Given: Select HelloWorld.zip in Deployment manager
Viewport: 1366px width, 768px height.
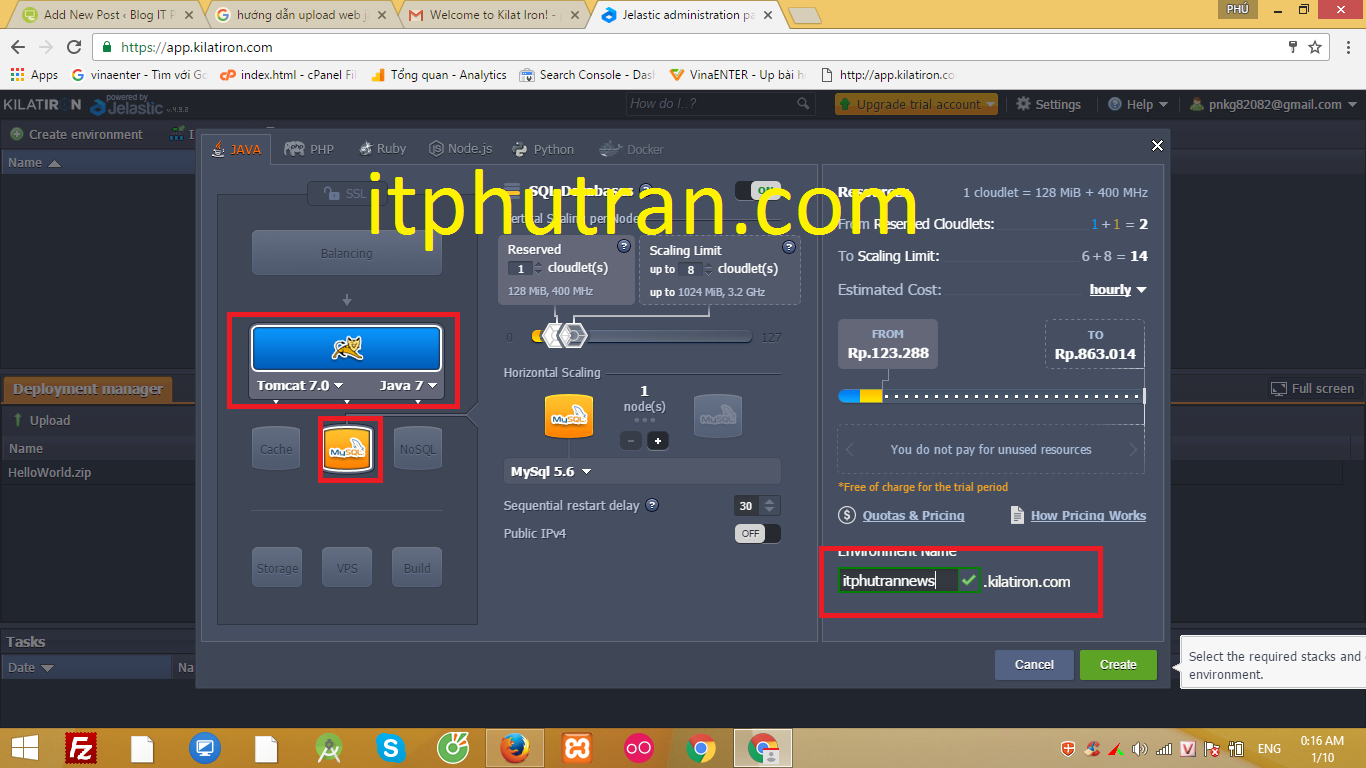Looking at the screenshot, I should coord(50,472).
